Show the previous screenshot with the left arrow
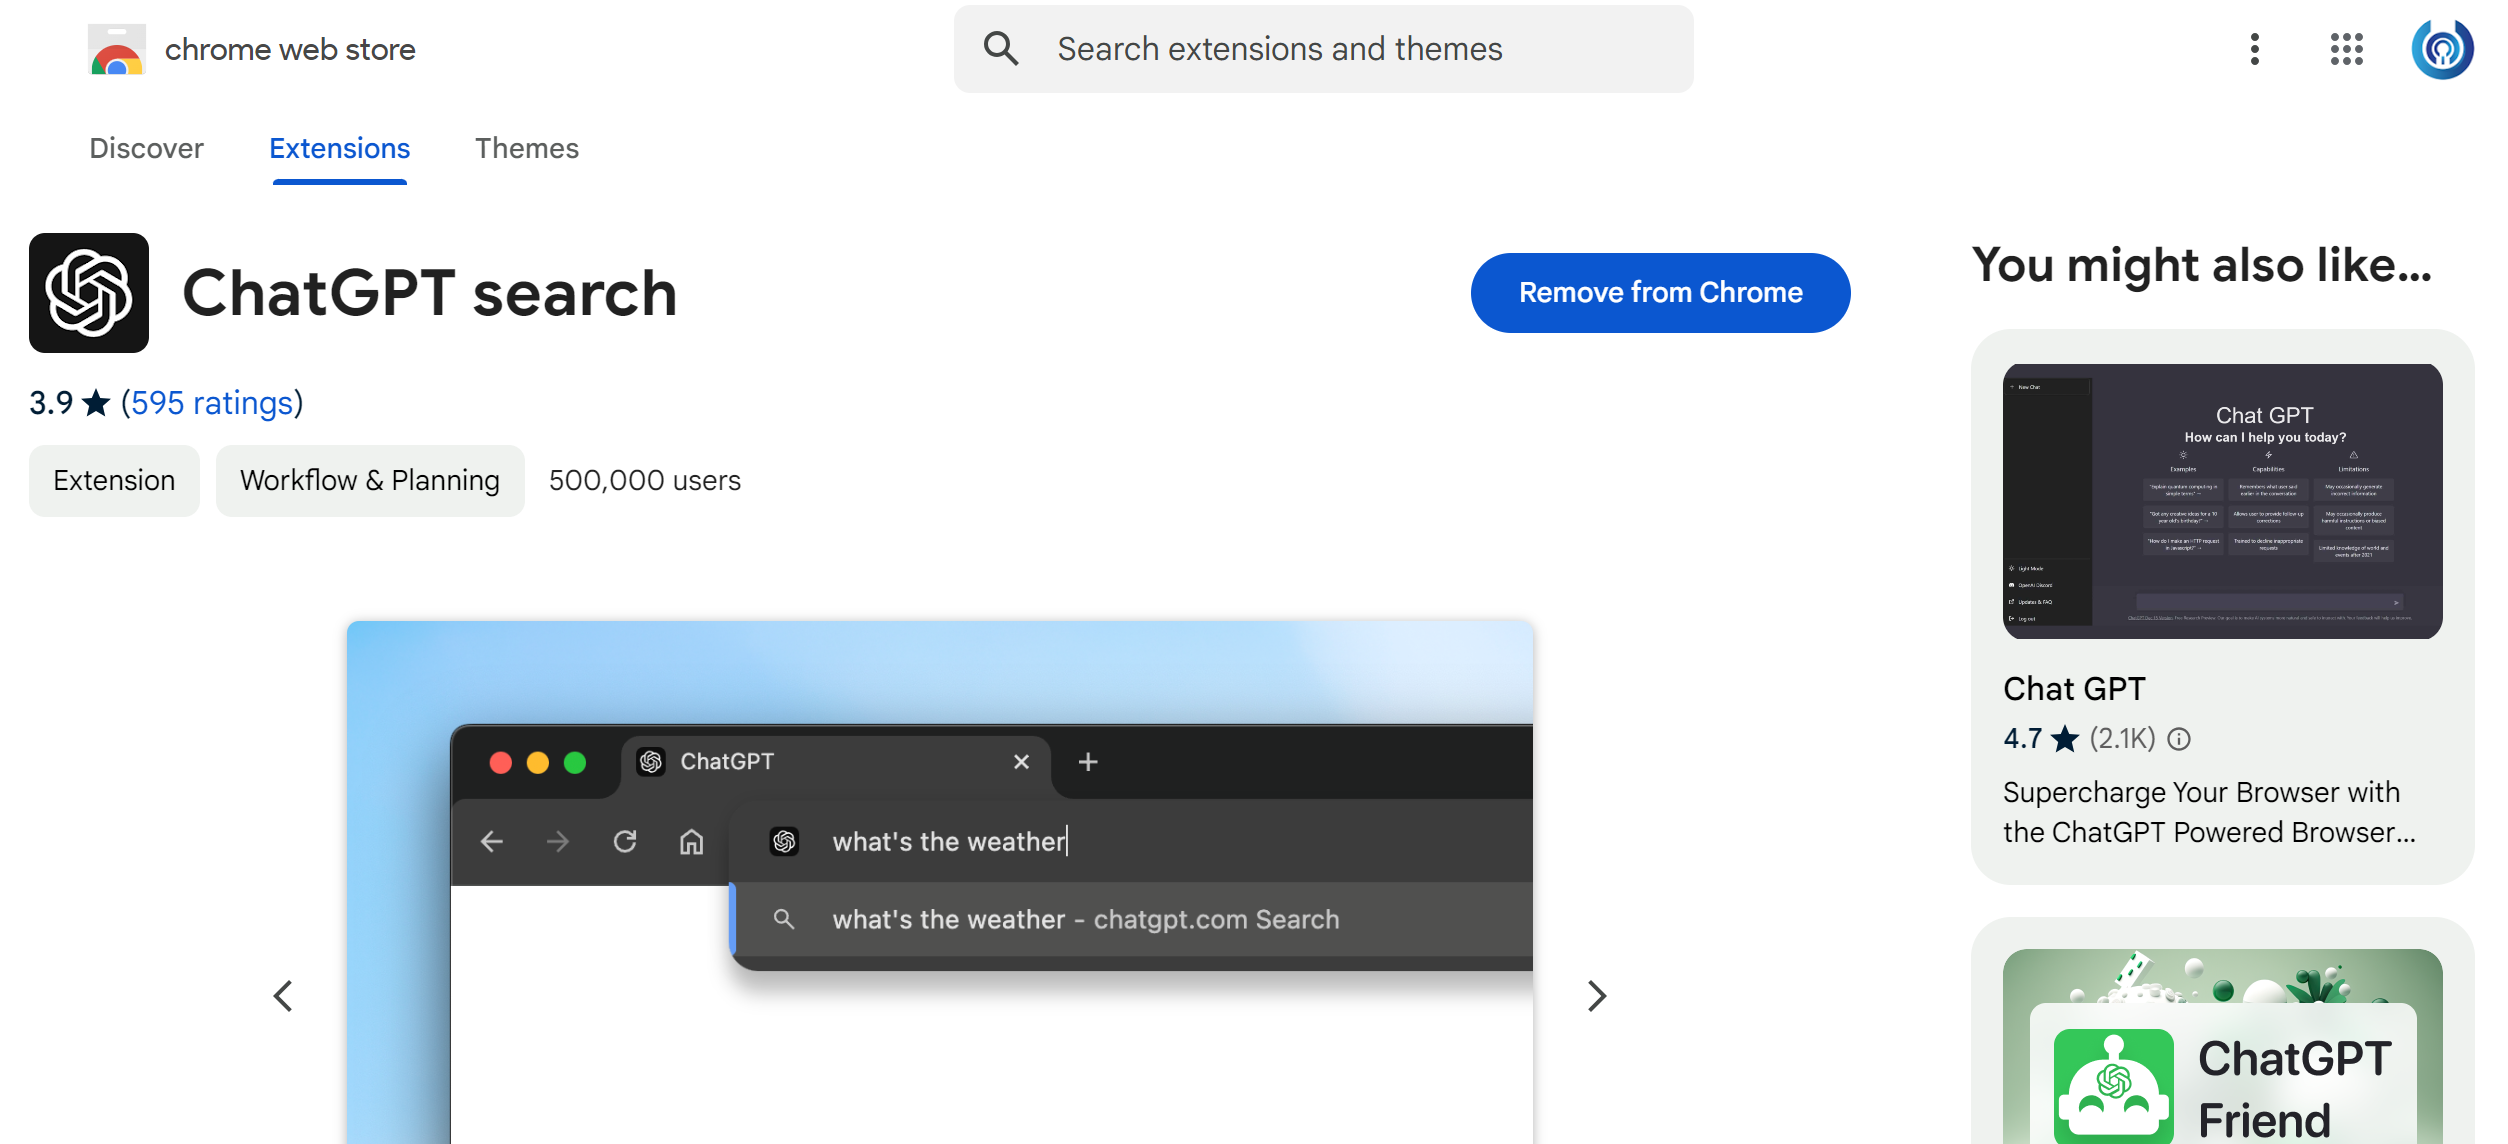This screenshot has width=2508, height=1144. [x=283, y=996]
